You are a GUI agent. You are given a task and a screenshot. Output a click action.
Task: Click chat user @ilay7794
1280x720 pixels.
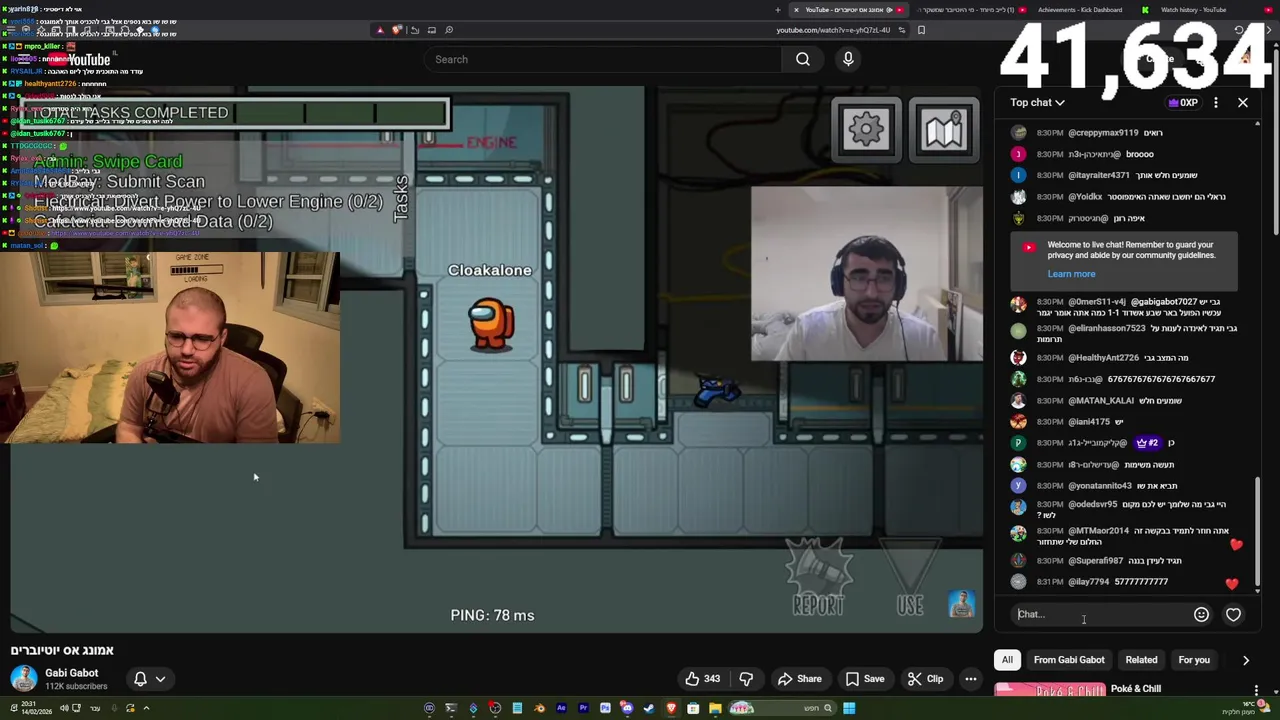tap(1089, 582)
